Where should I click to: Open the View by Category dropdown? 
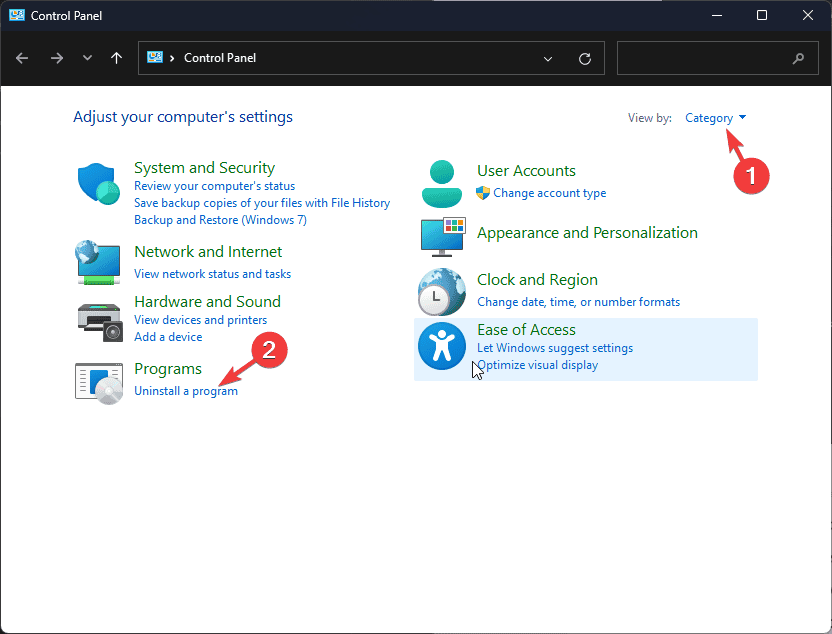[x=715, y=118]
